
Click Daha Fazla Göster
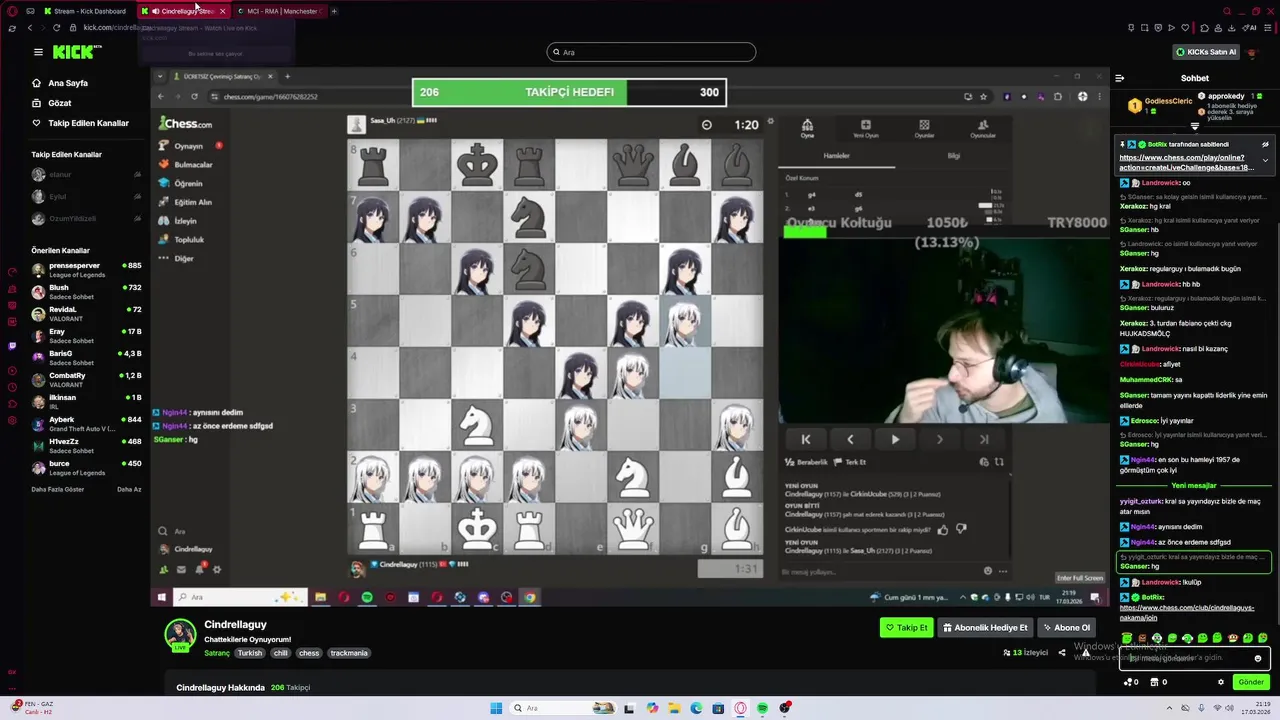58,489
